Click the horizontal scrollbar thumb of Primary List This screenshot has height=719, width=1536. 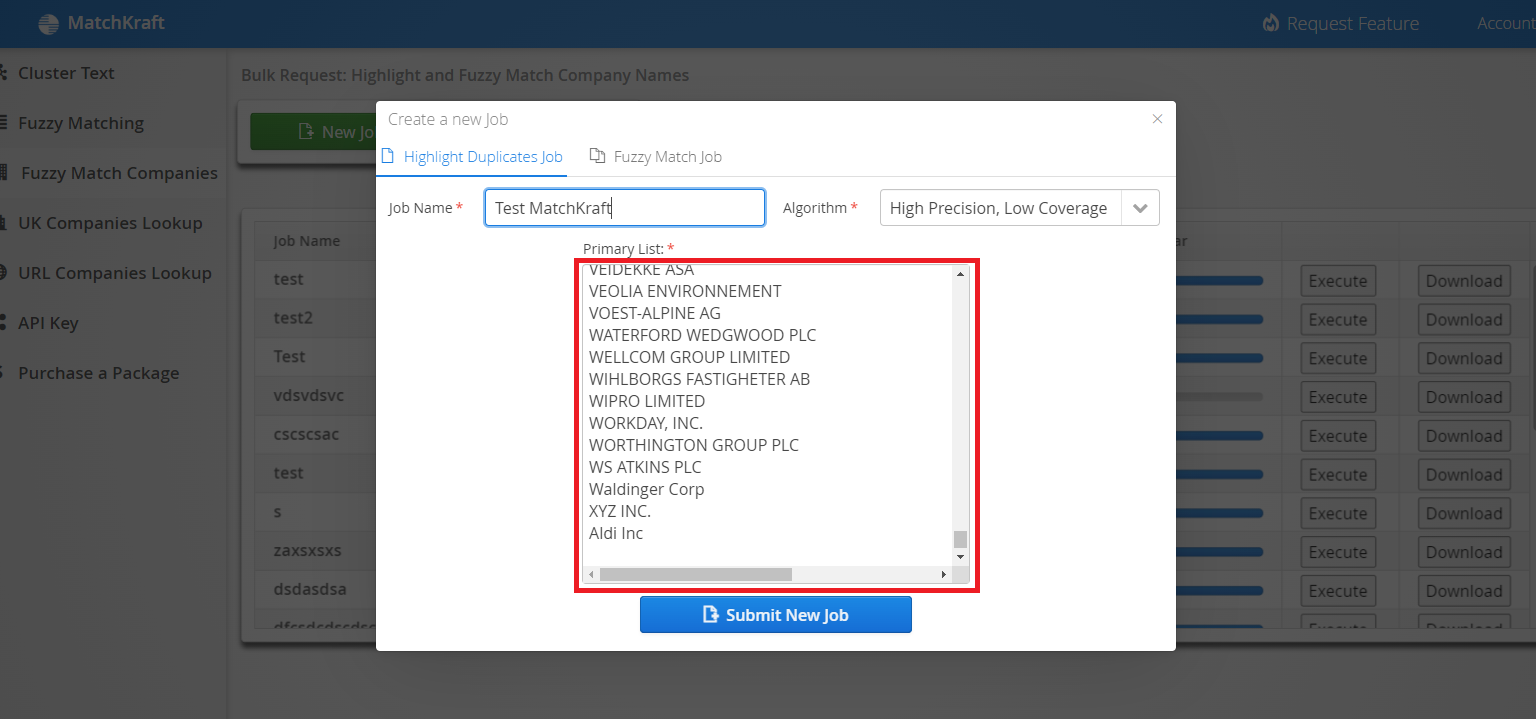click(695, 575)
